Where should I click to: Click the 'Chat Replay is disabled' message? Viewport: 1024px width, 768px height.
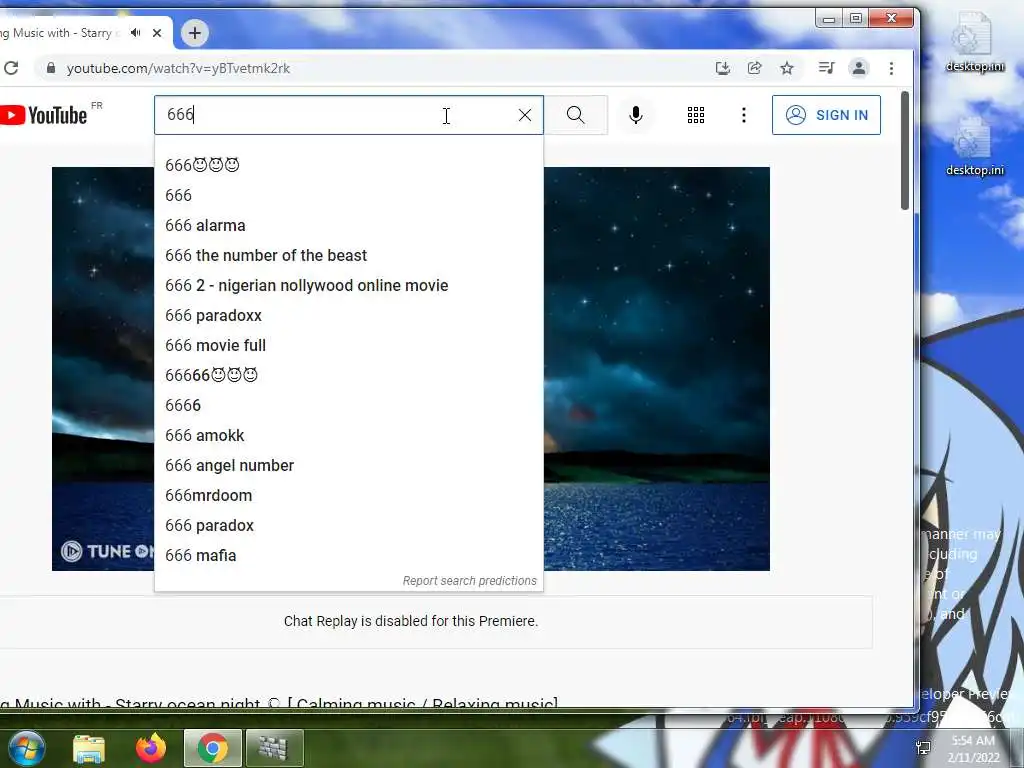tap(411, 621)
